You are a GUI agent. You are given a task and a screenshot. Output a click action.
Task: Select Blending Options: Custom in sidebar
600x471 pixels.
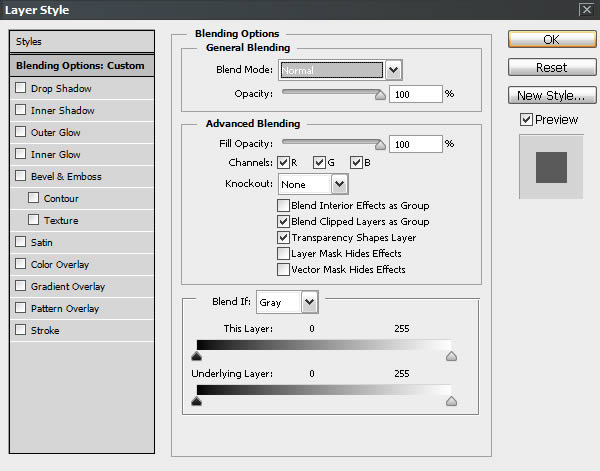(x=80, y=66)
